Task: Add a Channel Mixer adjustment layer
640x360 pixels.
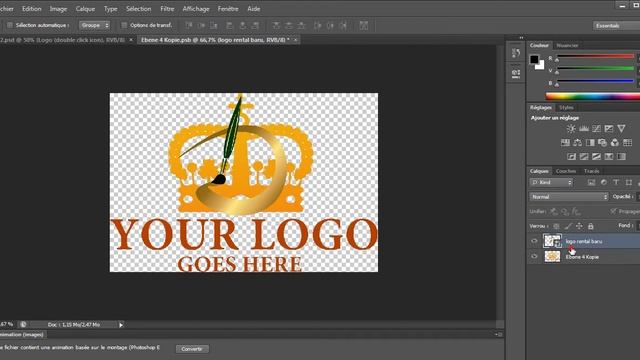Action: point(615,142)
